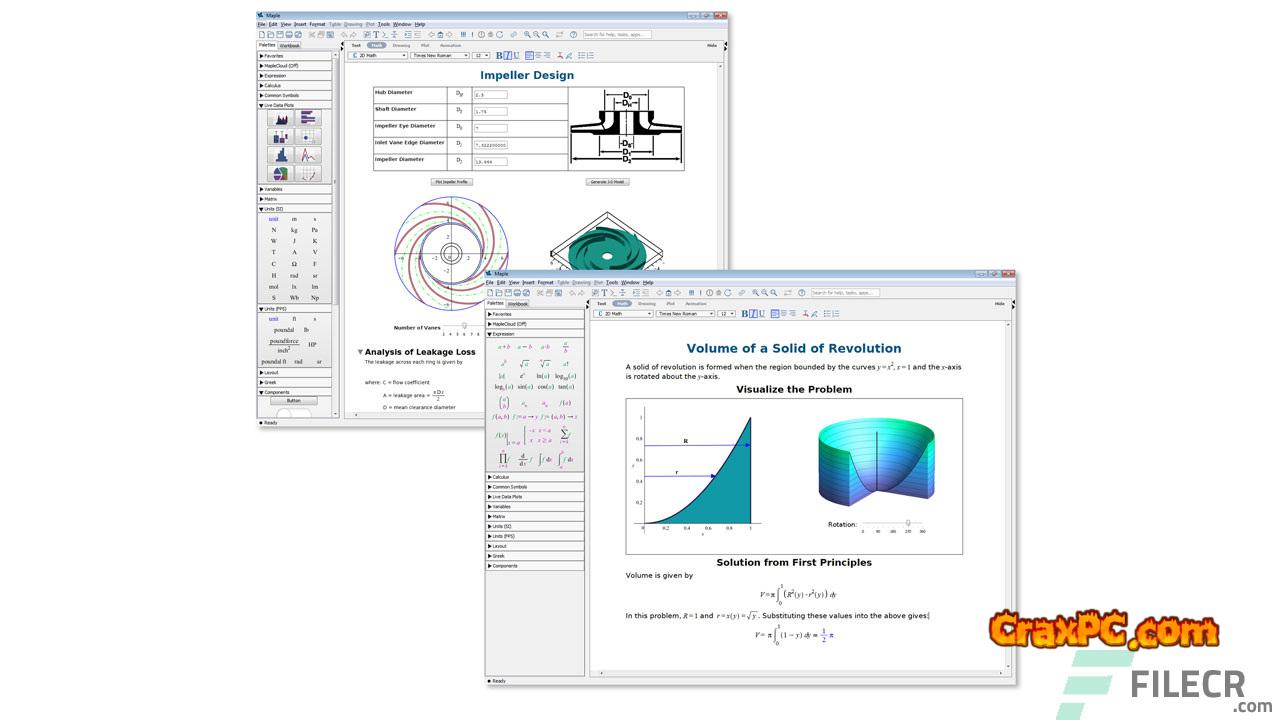1280x720 pixels.
Task: Select the area chart plot icon
Action: (x=281, y=118)
